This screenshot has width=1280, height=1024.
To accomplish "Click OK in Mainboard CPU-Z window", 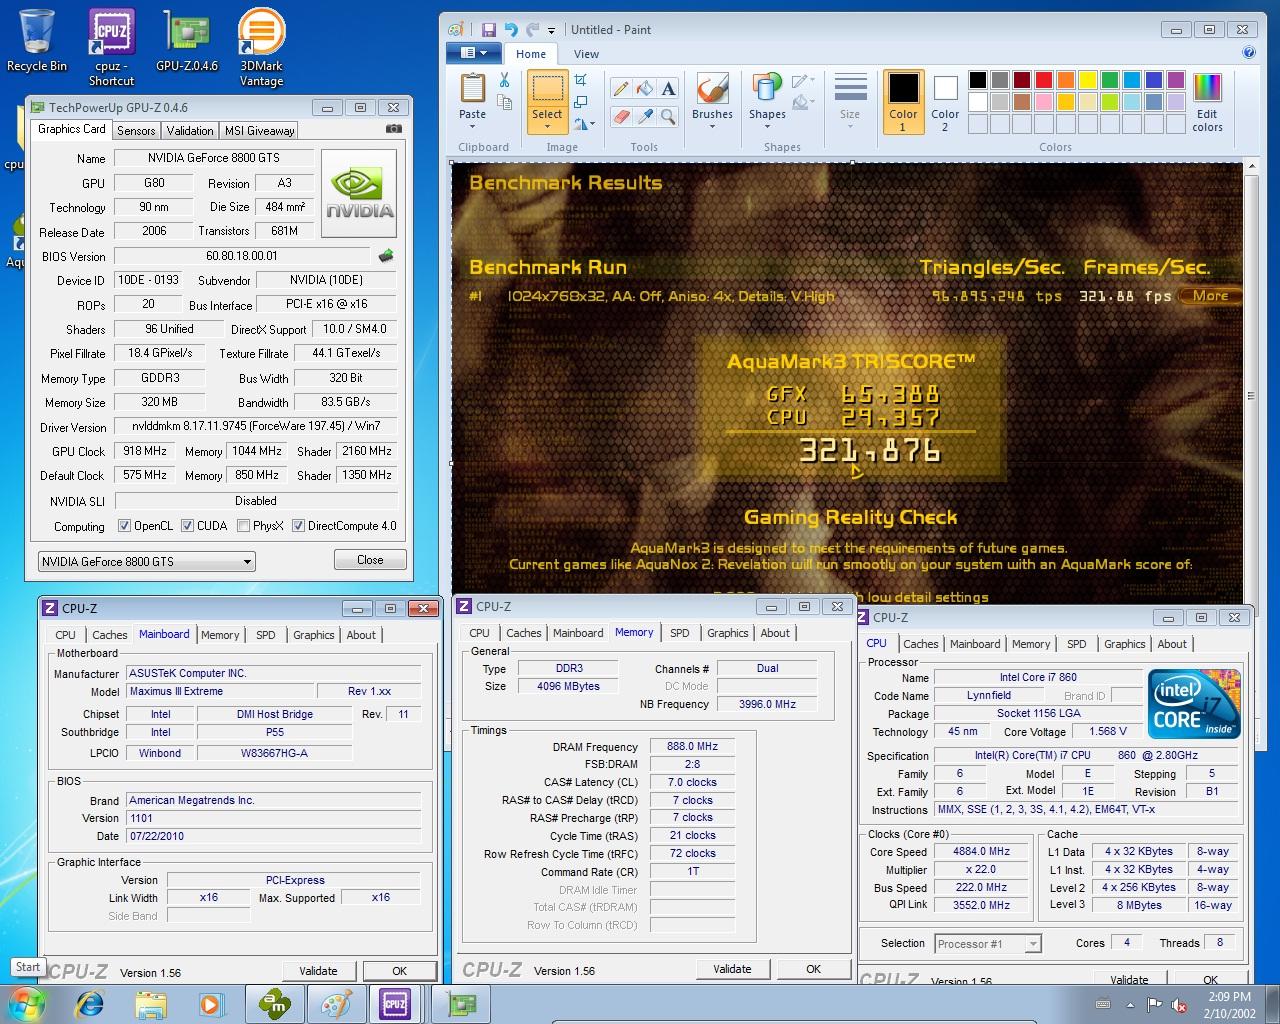I will click(399, 970).
